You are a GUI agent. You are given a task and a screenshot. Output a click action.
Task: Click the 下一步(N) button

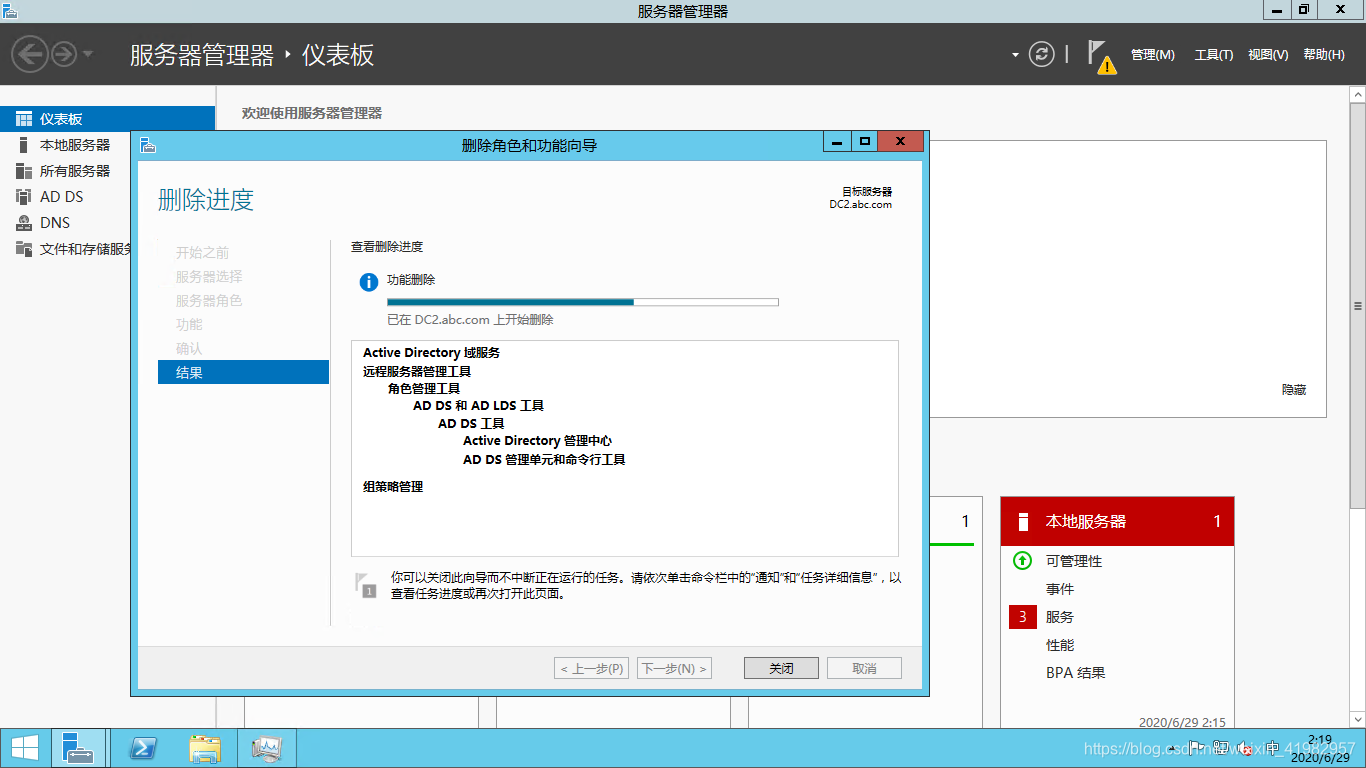pyautogui.click(x=674, y=668)
